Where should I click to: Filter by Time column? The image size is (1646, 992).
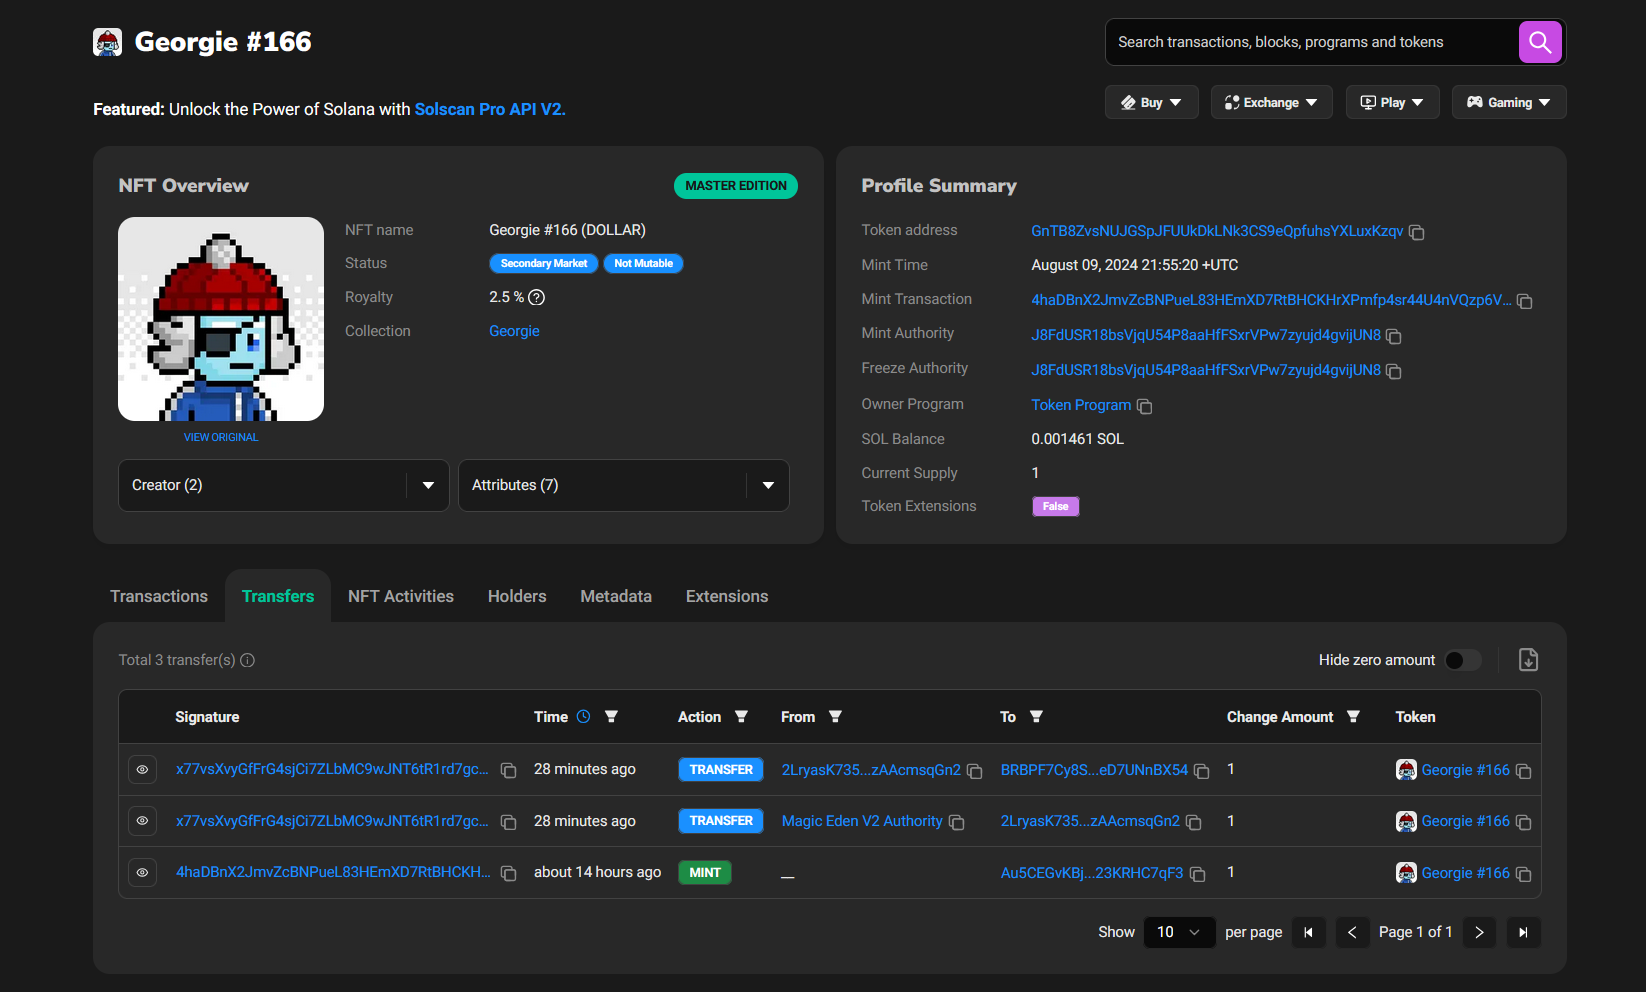[x=611, y=717]
